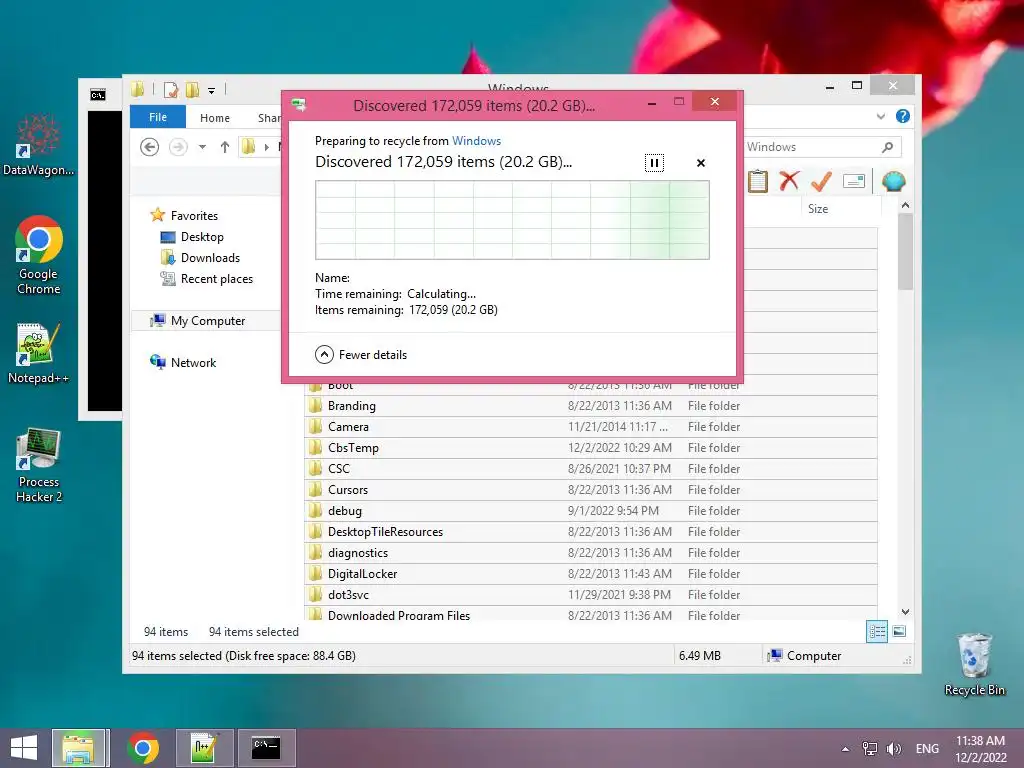This screenshot has height=768, width=1024.
Task: Expand the ribbon with the chevron
Action: (x=881, y=116)
